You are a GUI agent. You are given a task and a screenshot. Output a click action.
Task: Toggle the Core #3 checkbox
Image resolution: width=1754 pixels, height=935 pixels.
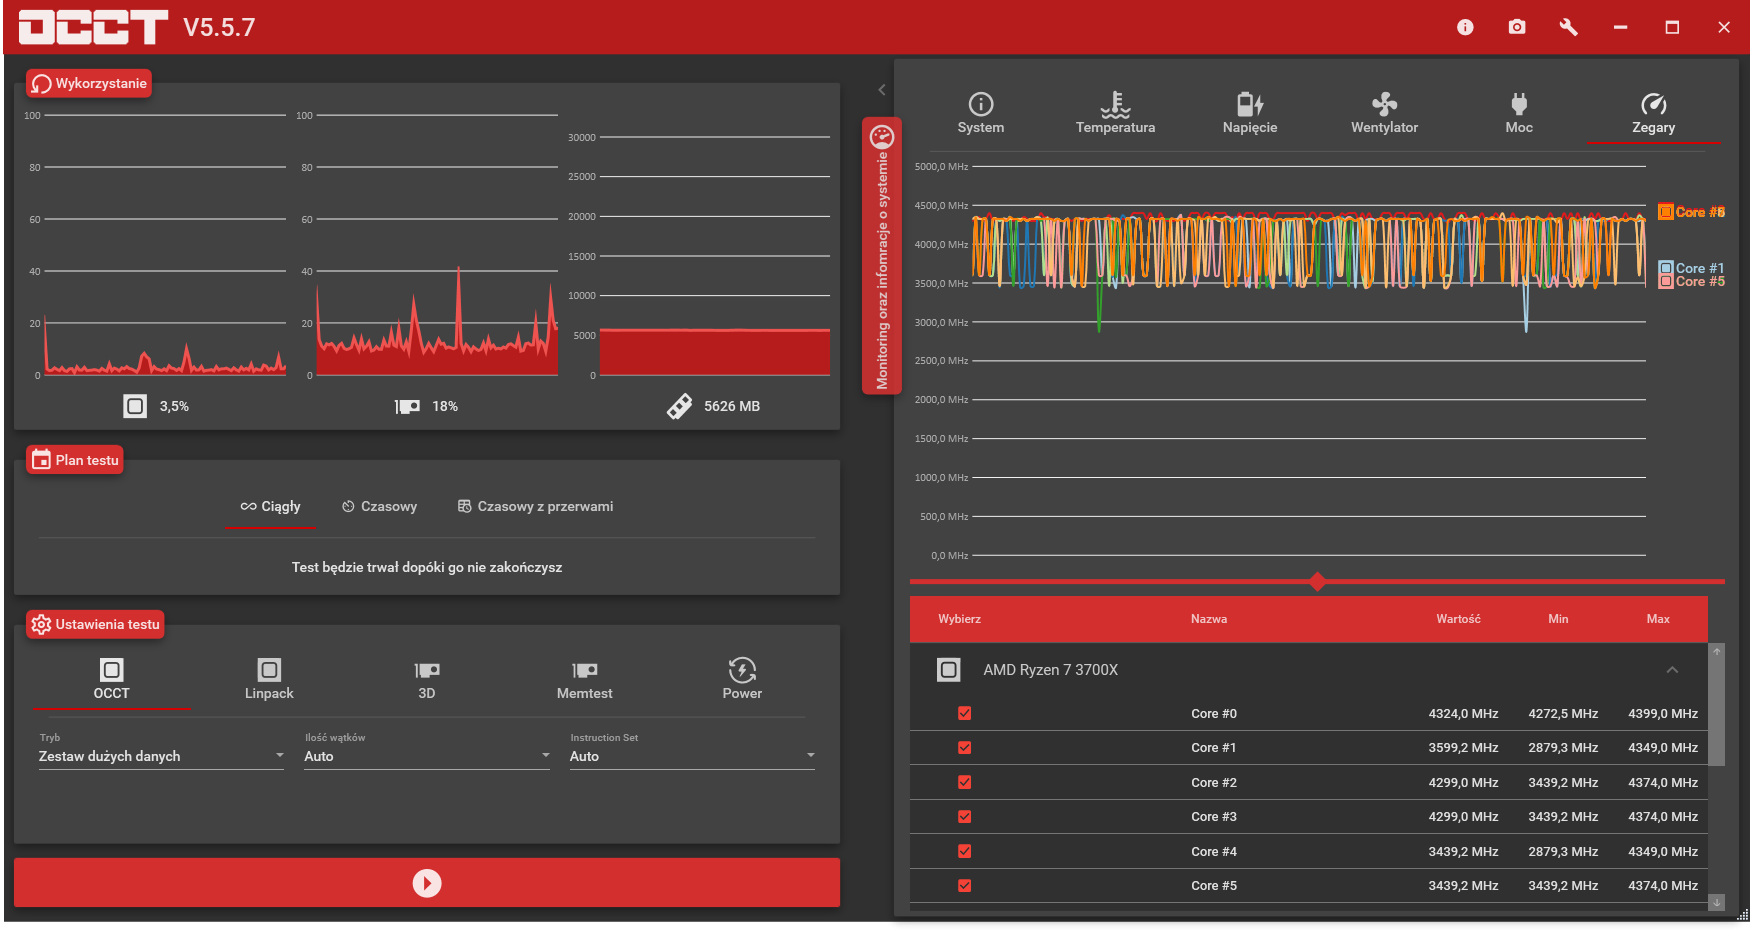tap(964, 816)
